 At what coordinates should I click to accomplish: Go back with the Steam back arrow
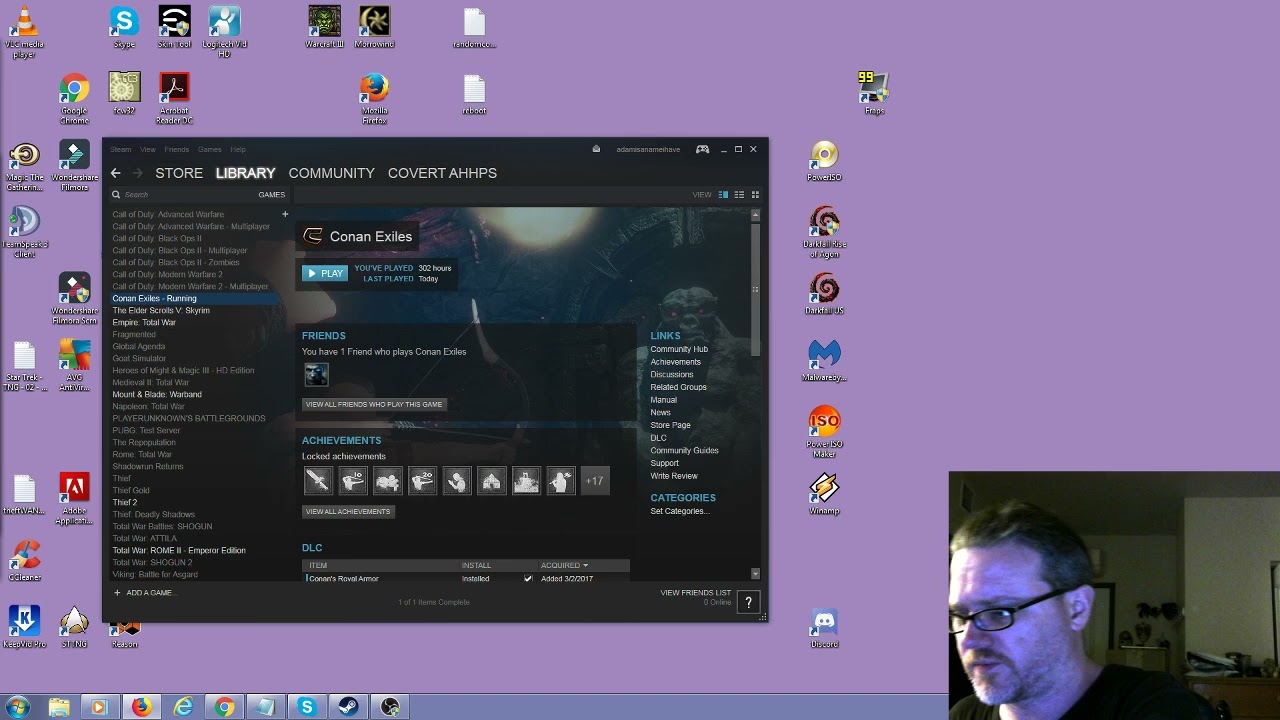pos(115,173)
